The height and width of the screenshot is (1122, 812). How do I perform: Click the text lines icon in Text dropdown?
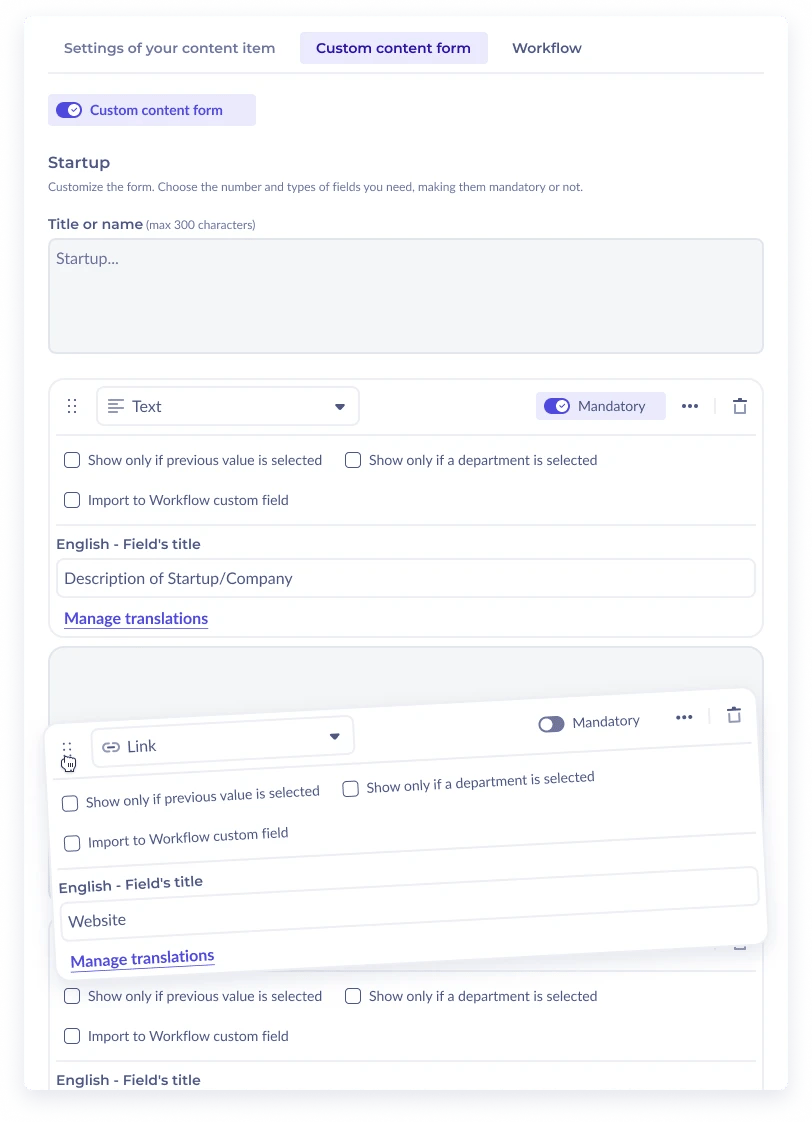116,406
